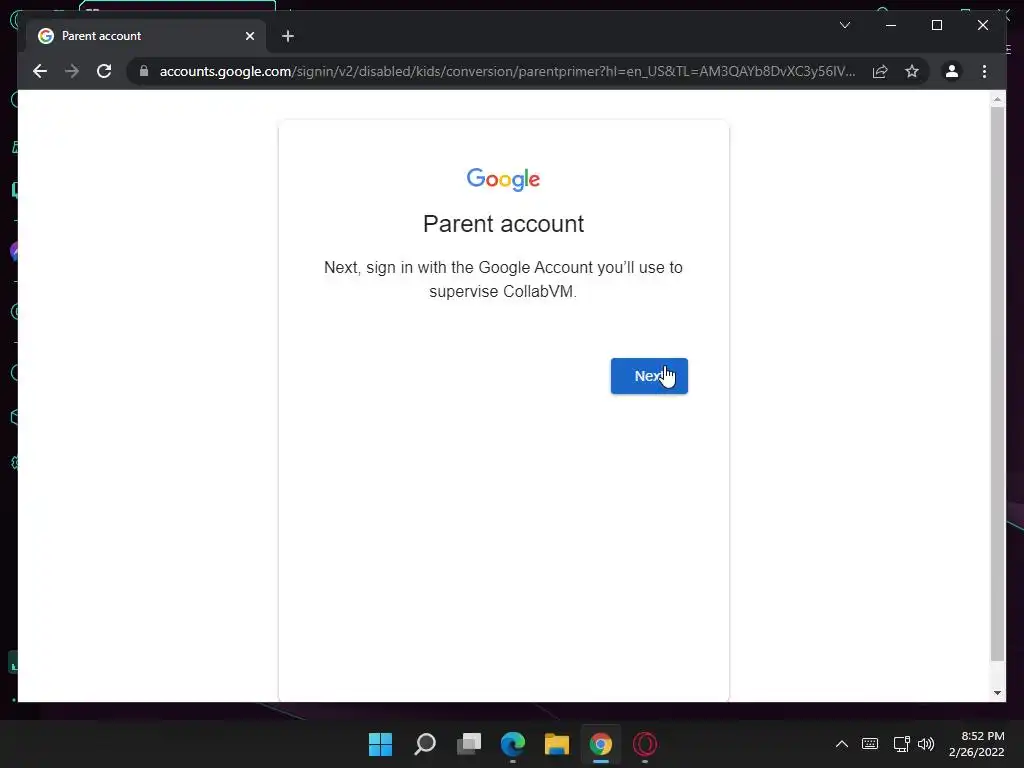Click the forward navigation arrow
This screenshot has width=1024, height=768.
point(72,71)
